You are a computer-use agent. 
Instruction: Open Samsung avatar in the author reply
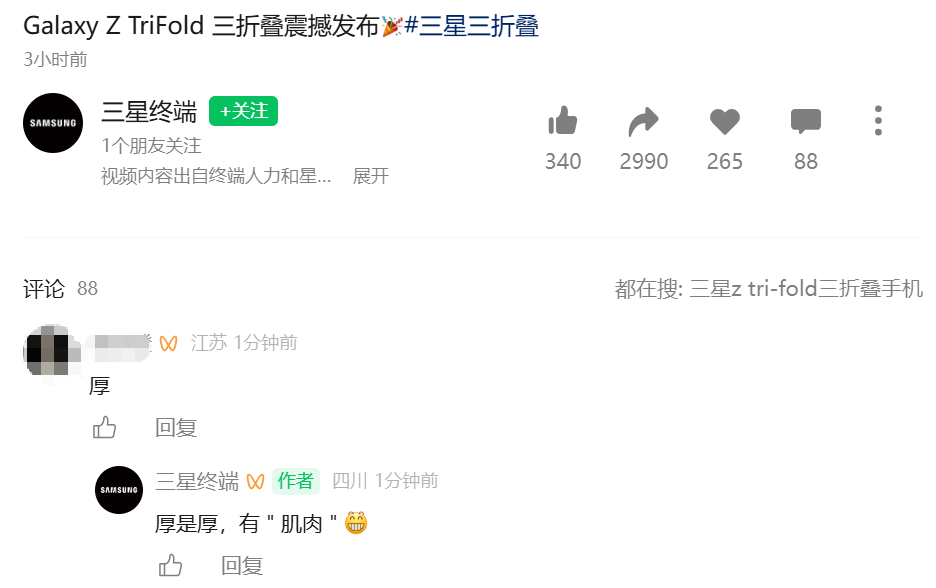pyautogui.click(x=119, y=490)
